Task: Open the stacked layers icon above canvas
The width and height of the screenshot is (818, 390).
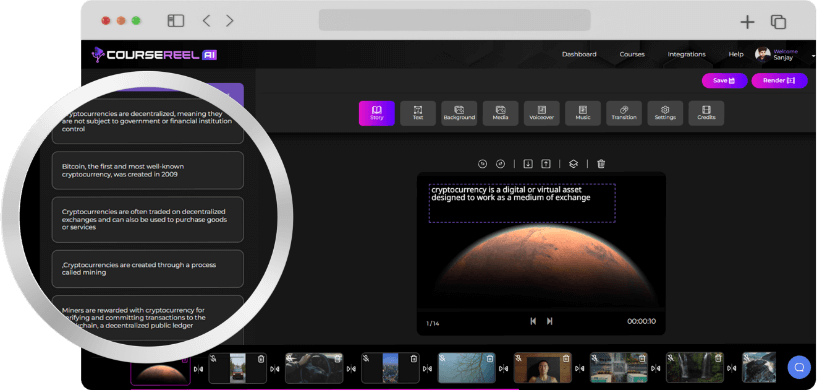Action: [573, 164]
